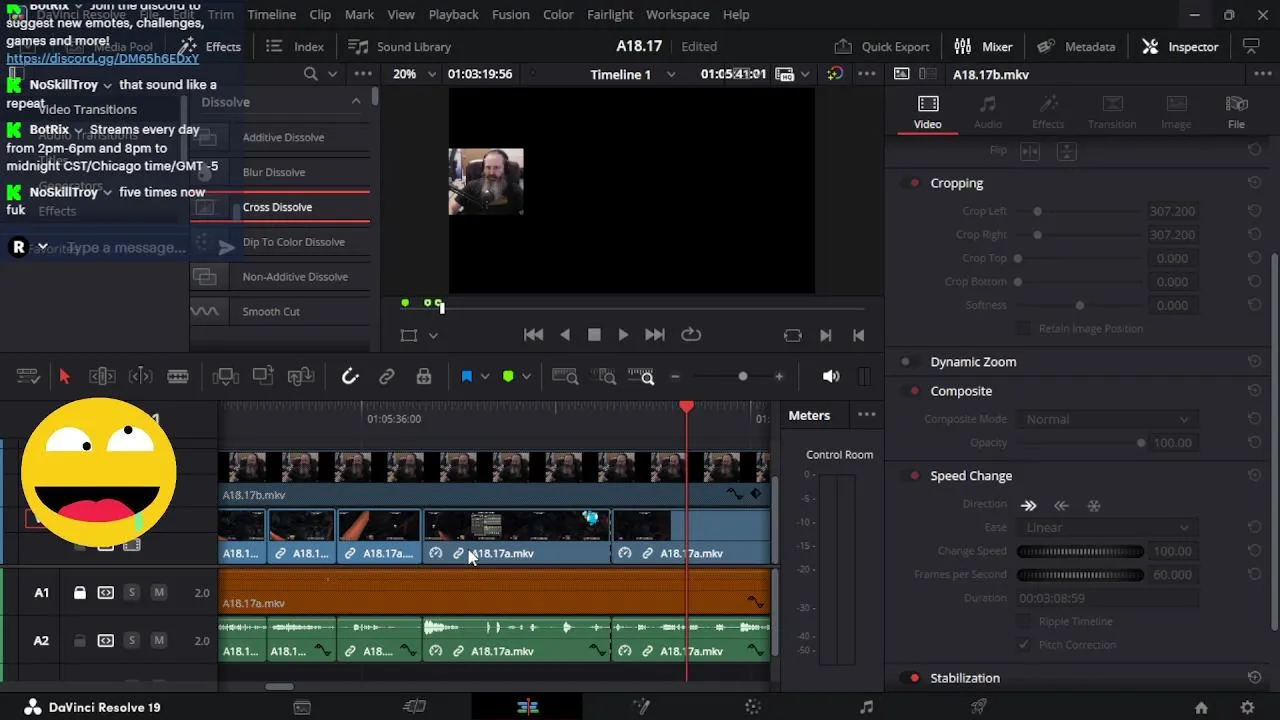
Task: Collapse the Dissolve transitions group
Action: [x=356, y=102]
